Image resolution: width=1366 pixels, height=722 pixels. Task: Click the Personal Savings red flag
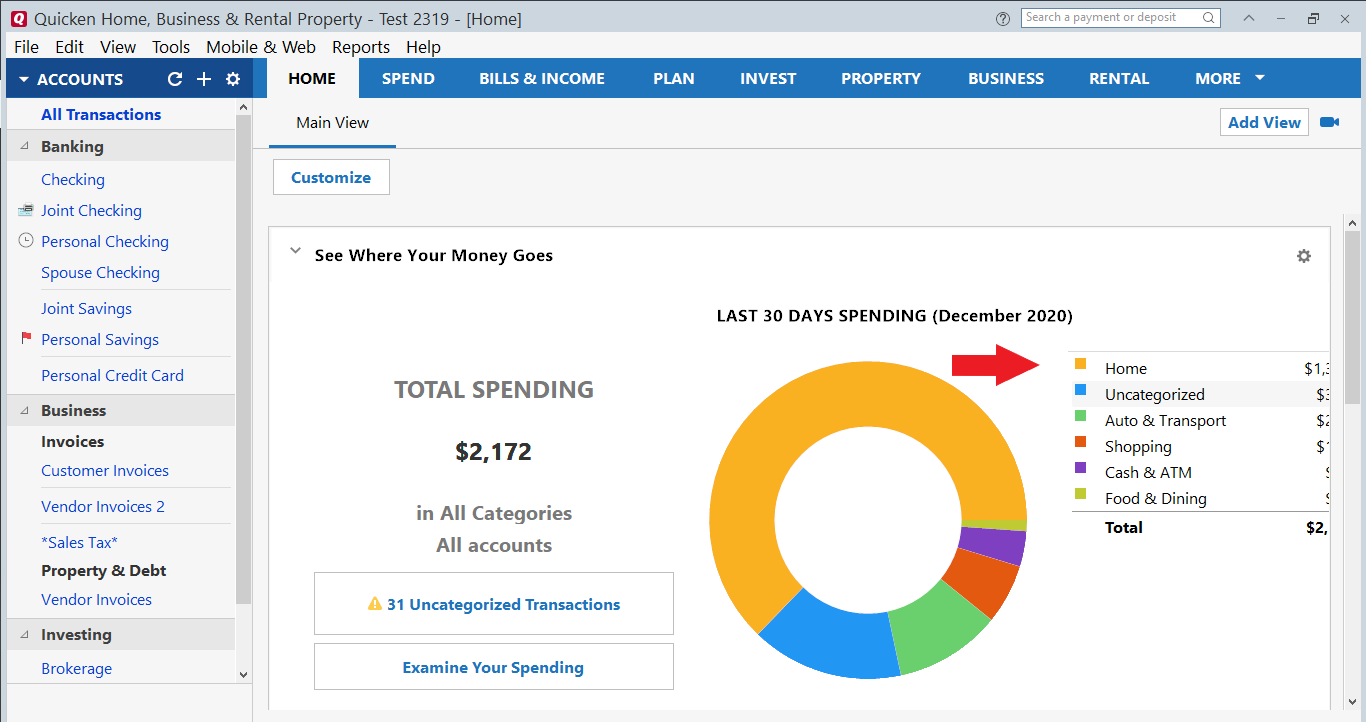(x=27, y=339)
